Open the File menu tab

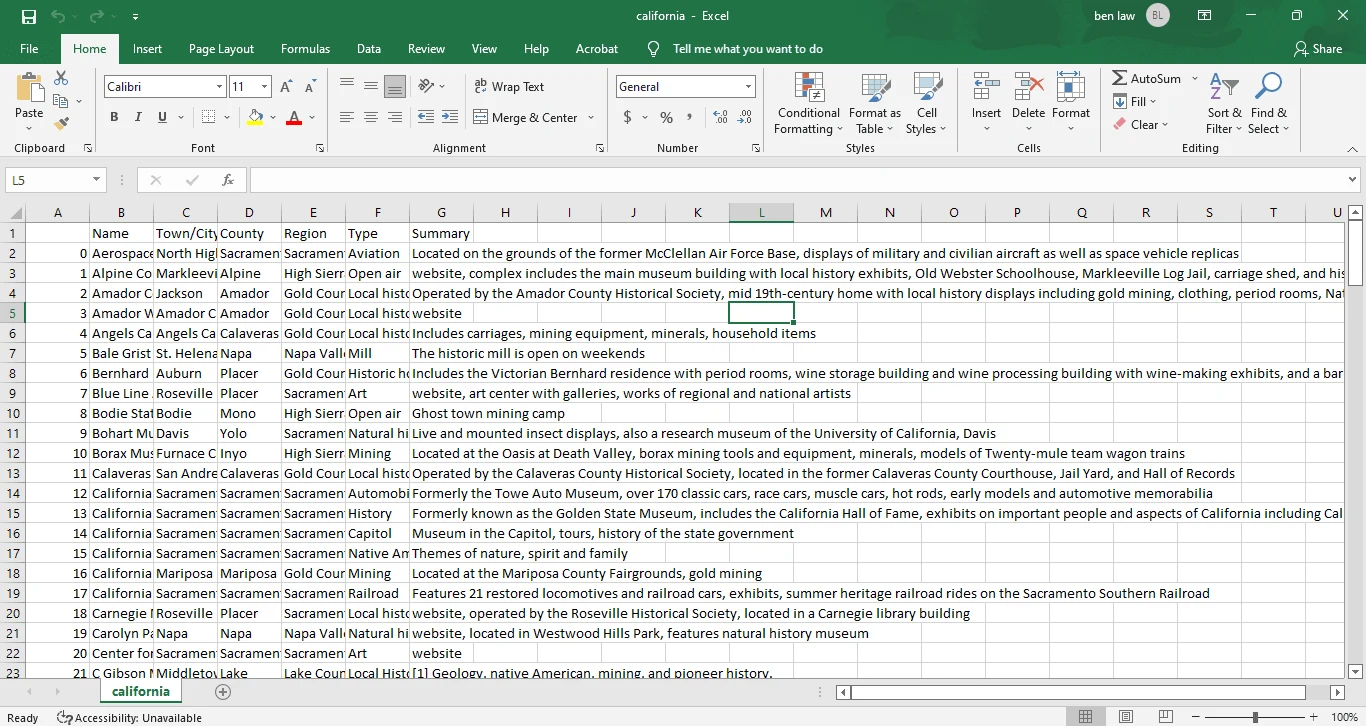[x=29, y=48]
